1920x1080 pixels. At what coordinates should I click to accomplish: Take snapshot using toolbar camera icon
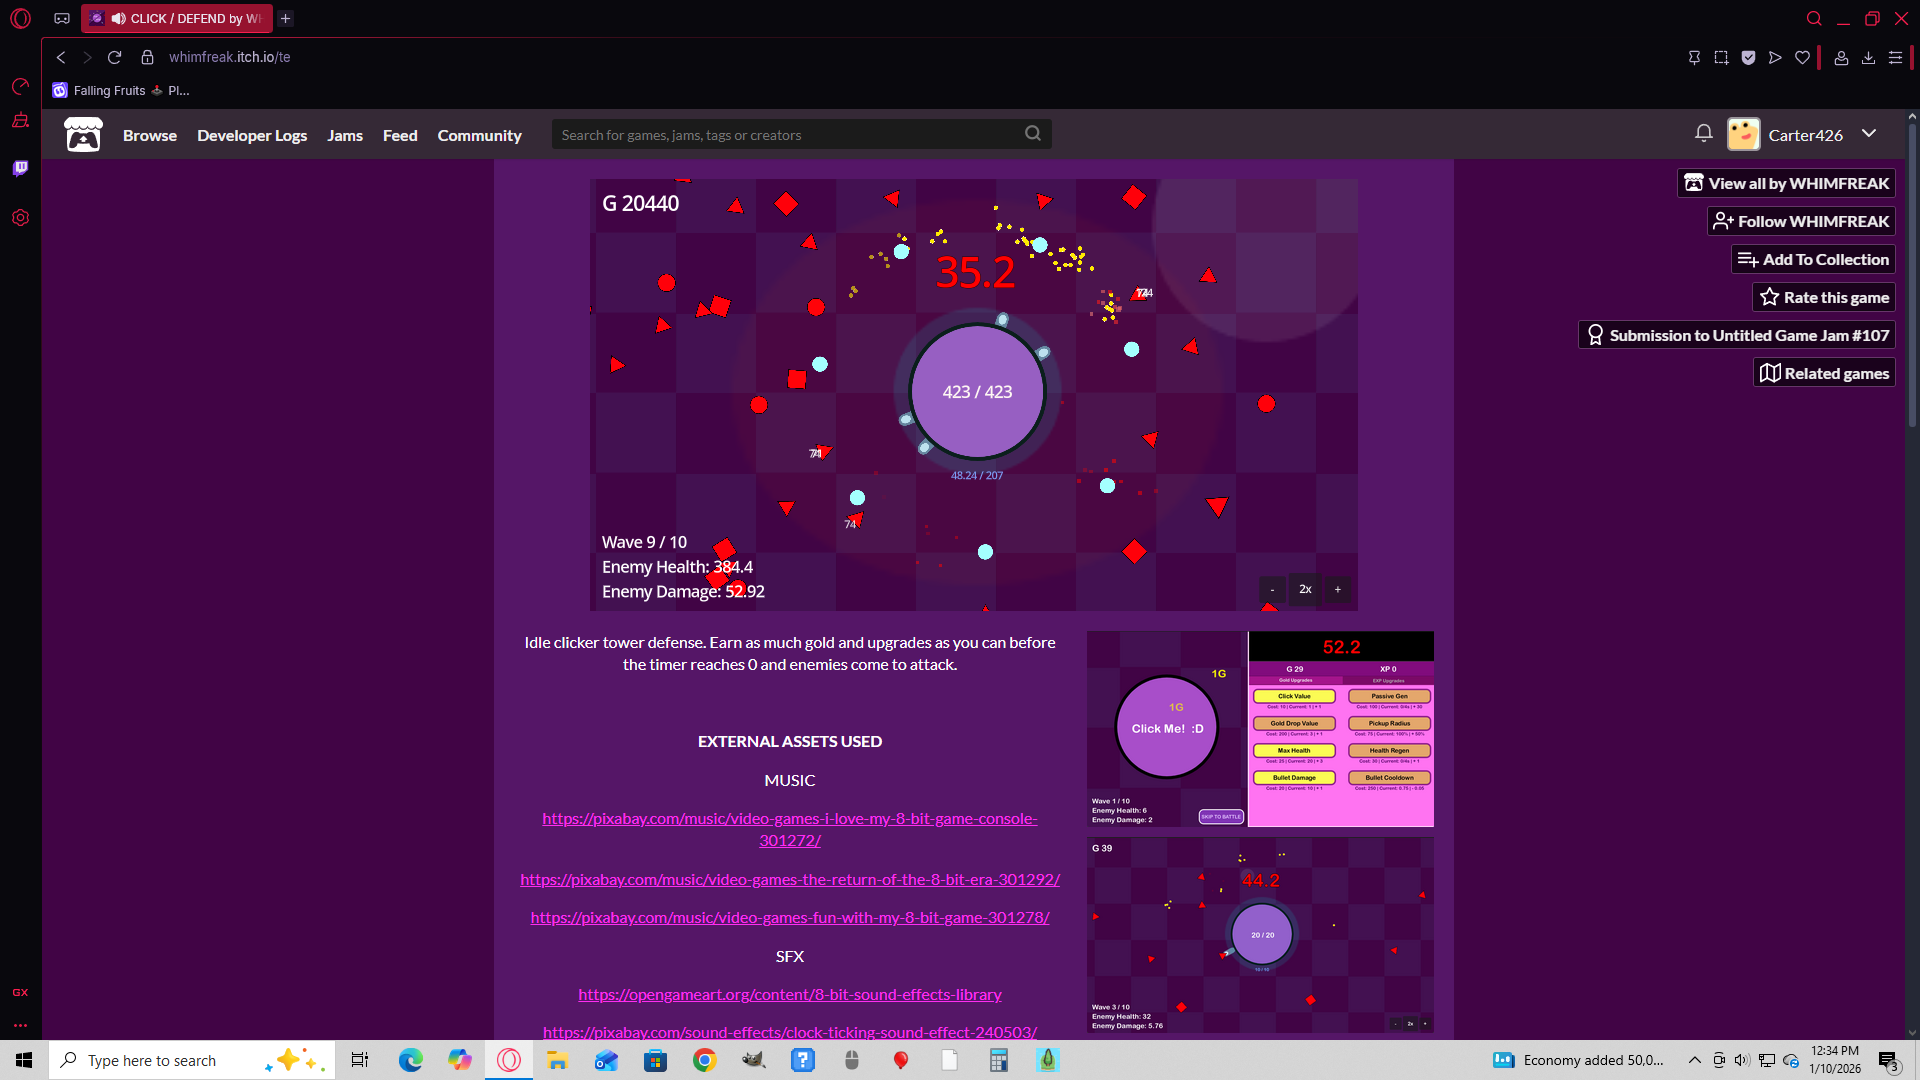pyautogui.click(x=1721, y=57)
